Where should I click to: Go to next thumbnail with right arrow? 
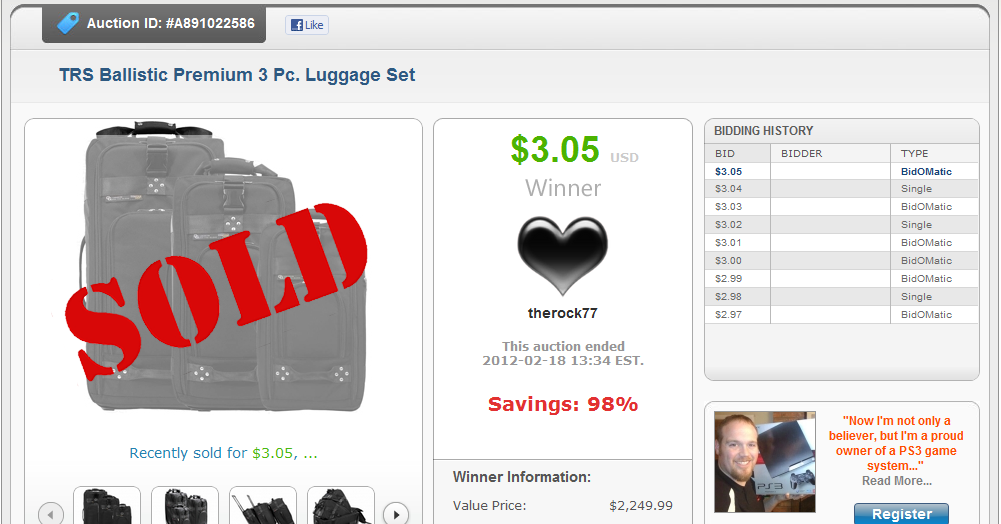396,514
